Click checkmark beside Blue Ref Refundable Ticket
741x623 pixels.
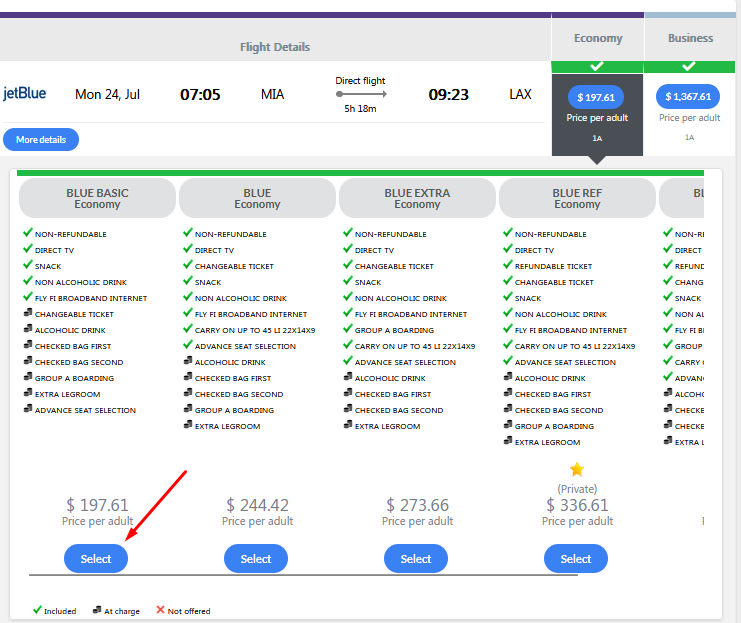[508, 265]
